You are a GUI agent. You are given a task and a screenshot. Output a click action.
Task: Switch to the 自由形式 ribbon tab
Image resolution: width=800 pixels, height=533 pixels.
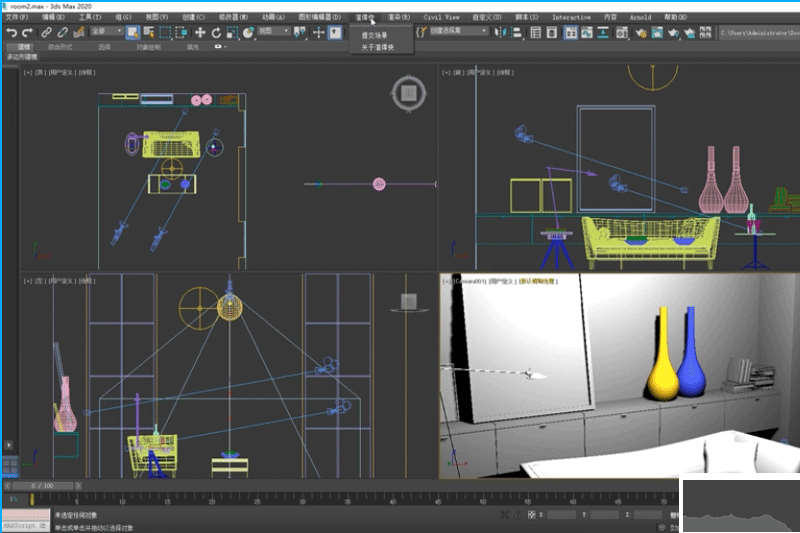point(60,47)
